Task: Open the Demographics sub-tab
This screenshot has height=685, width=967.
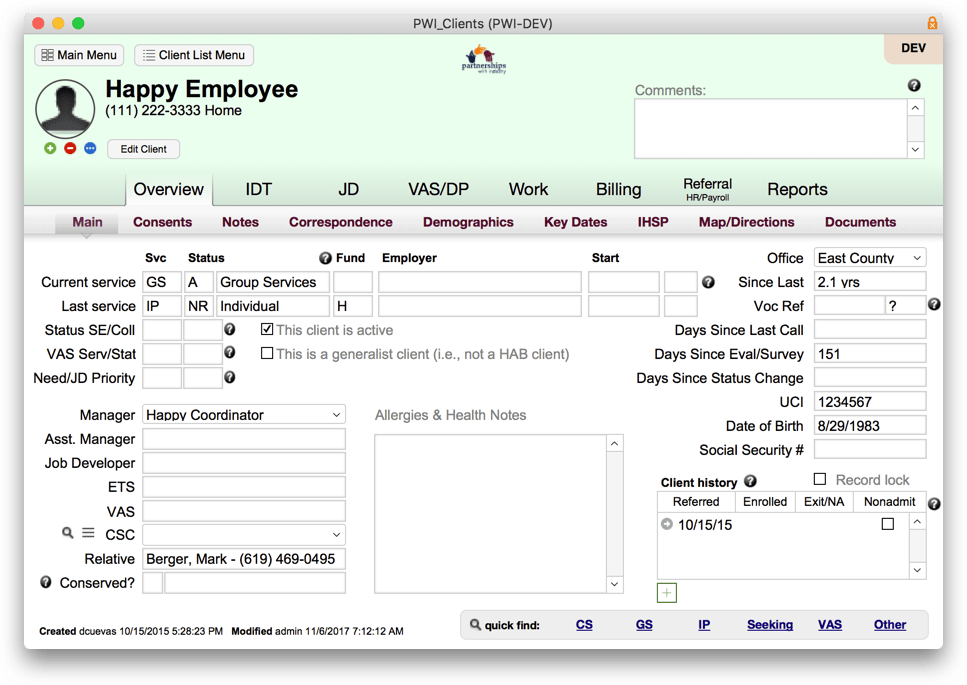Action: coord(468,221)
